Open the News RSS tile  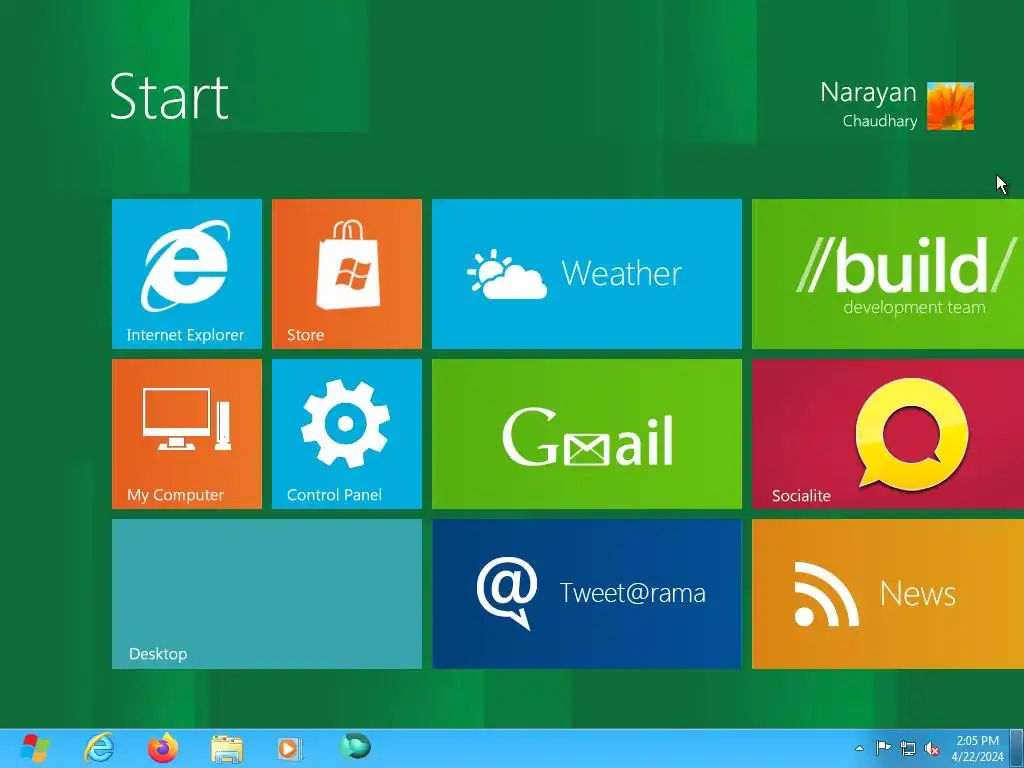click(888, 594)
